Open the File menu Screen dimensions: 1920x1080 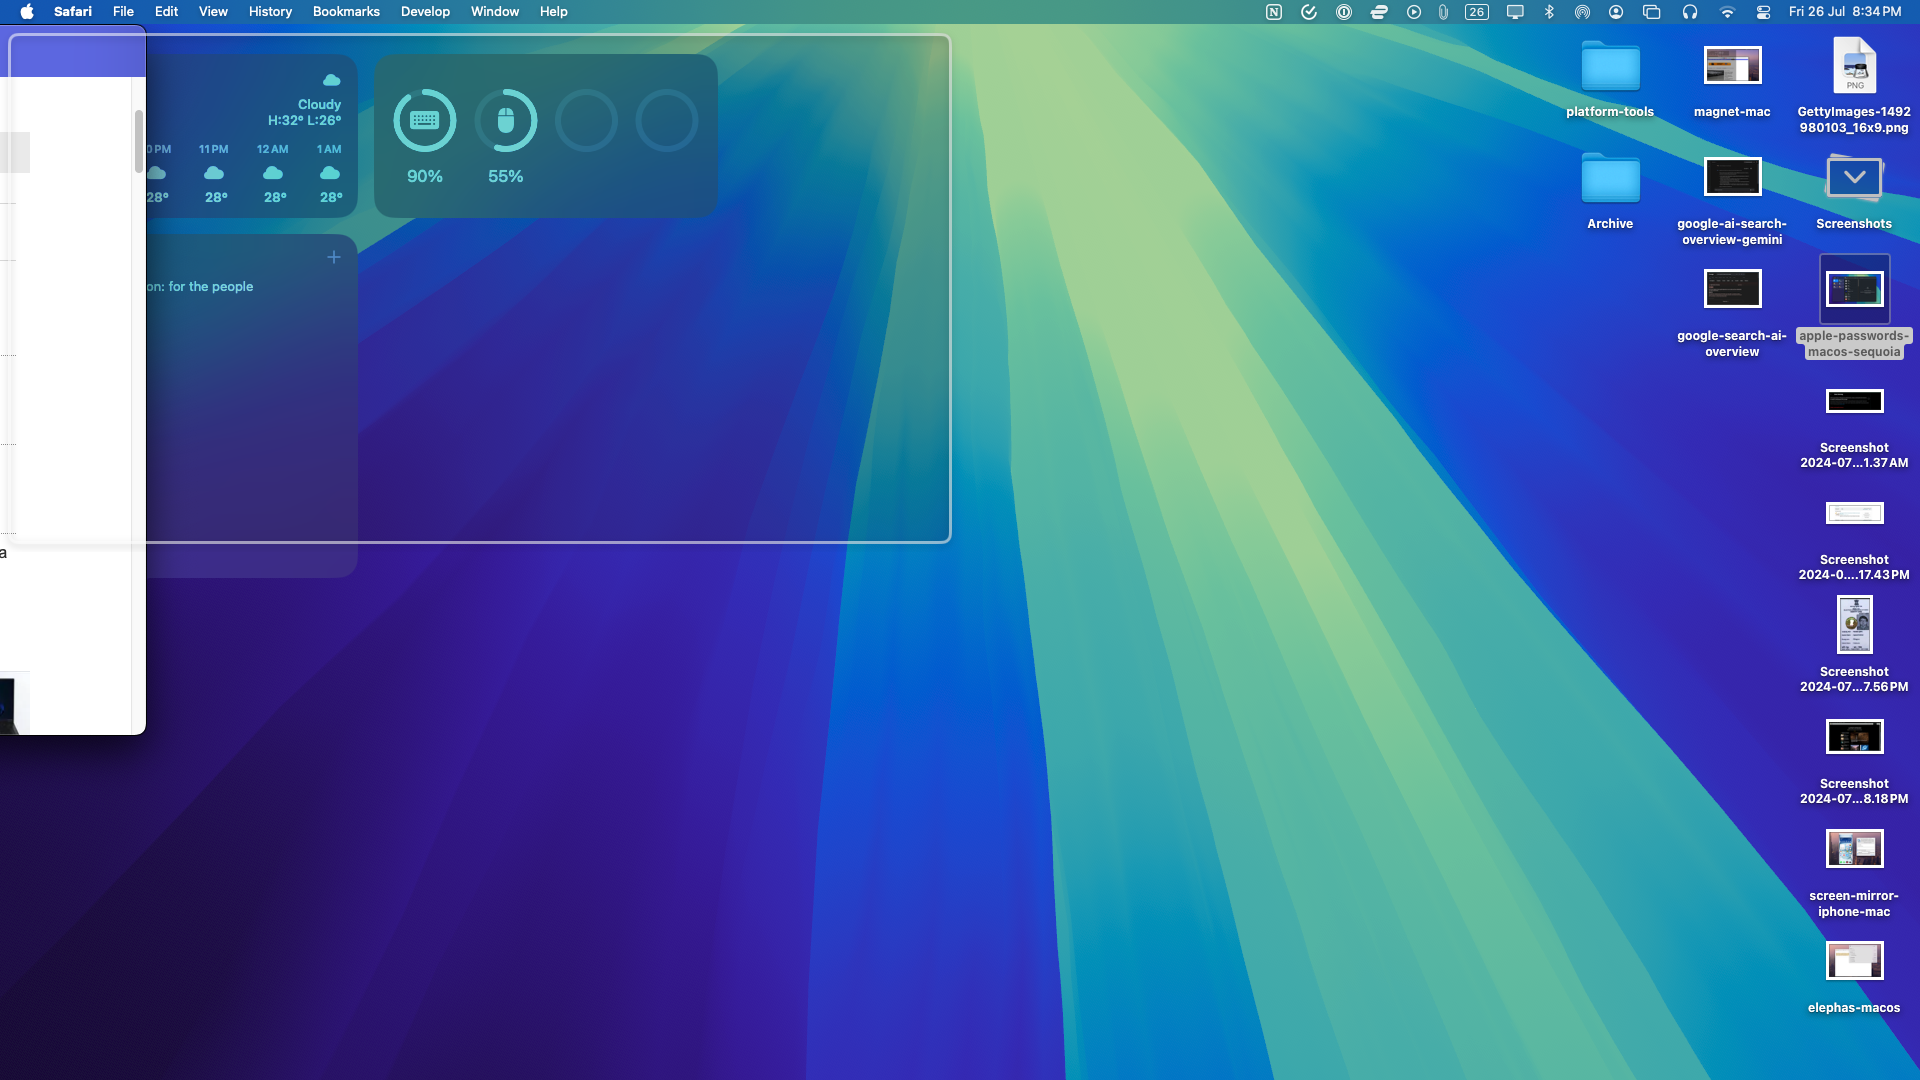(123, 12)
